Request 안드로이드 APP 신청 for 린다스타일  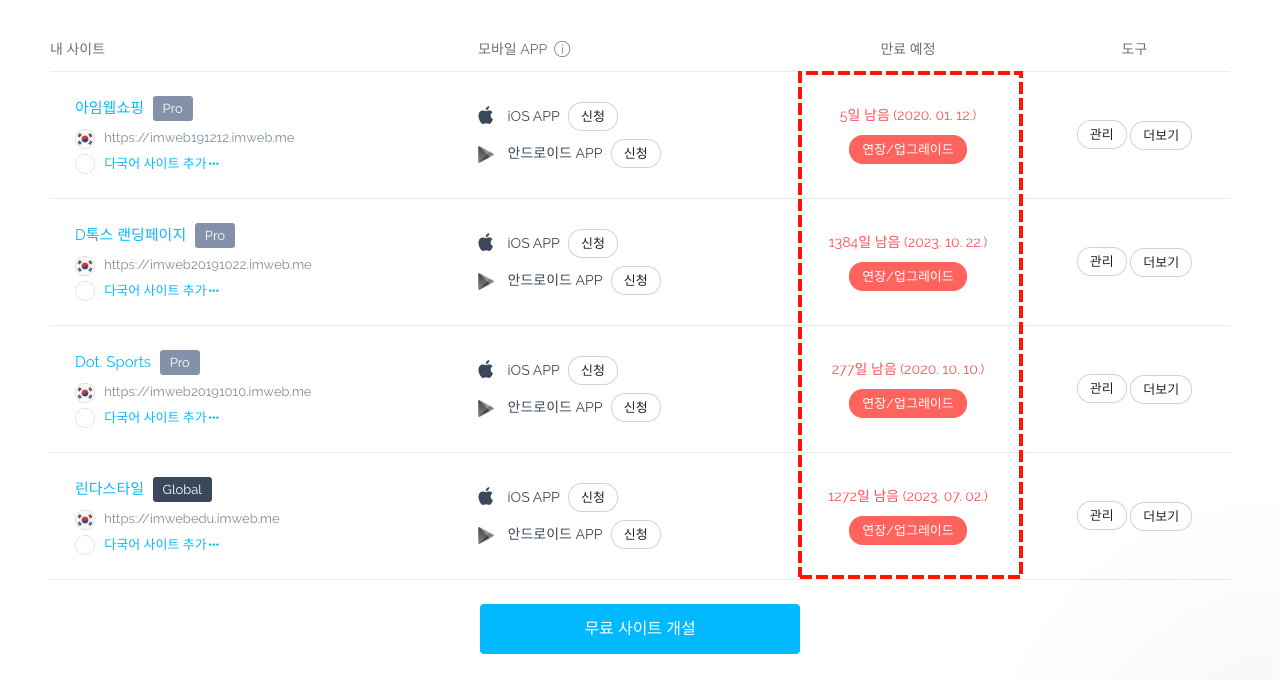tap(636, 534)
